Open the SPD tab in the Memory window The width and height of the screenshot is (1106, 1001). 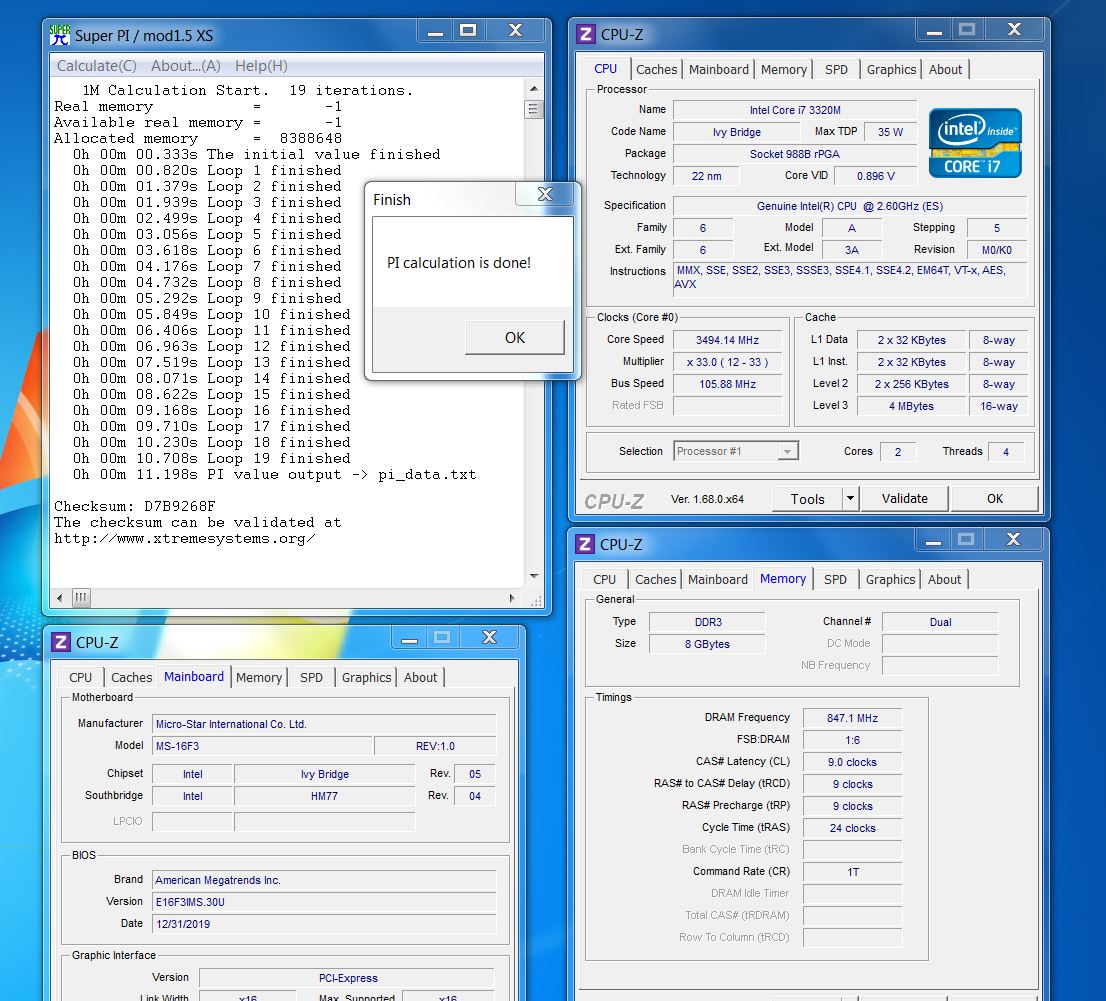(835, 579)
